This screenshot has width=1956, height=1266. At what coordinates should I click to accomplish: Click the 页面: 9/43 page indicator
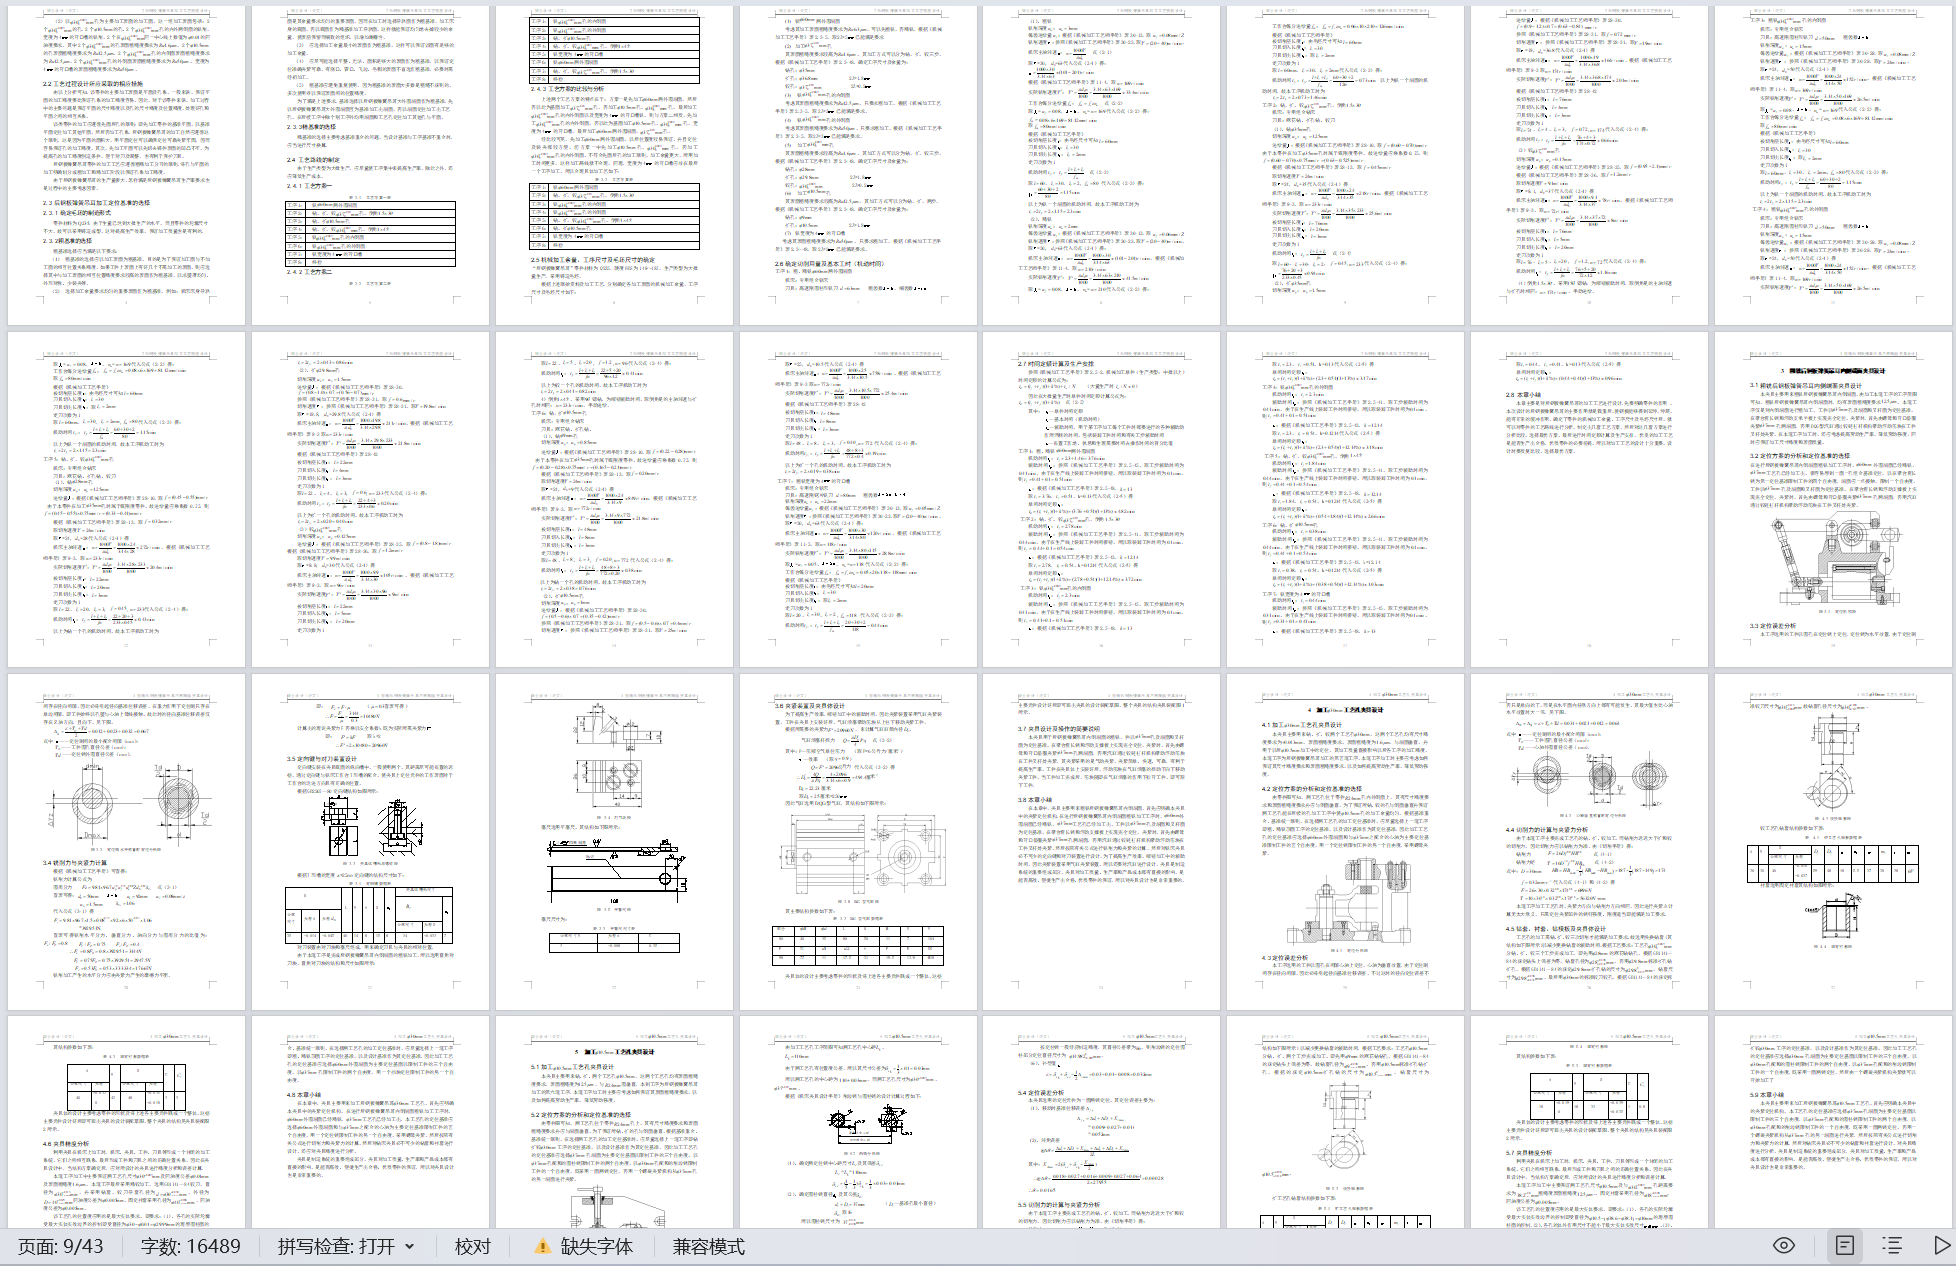tap(60, 1246)
